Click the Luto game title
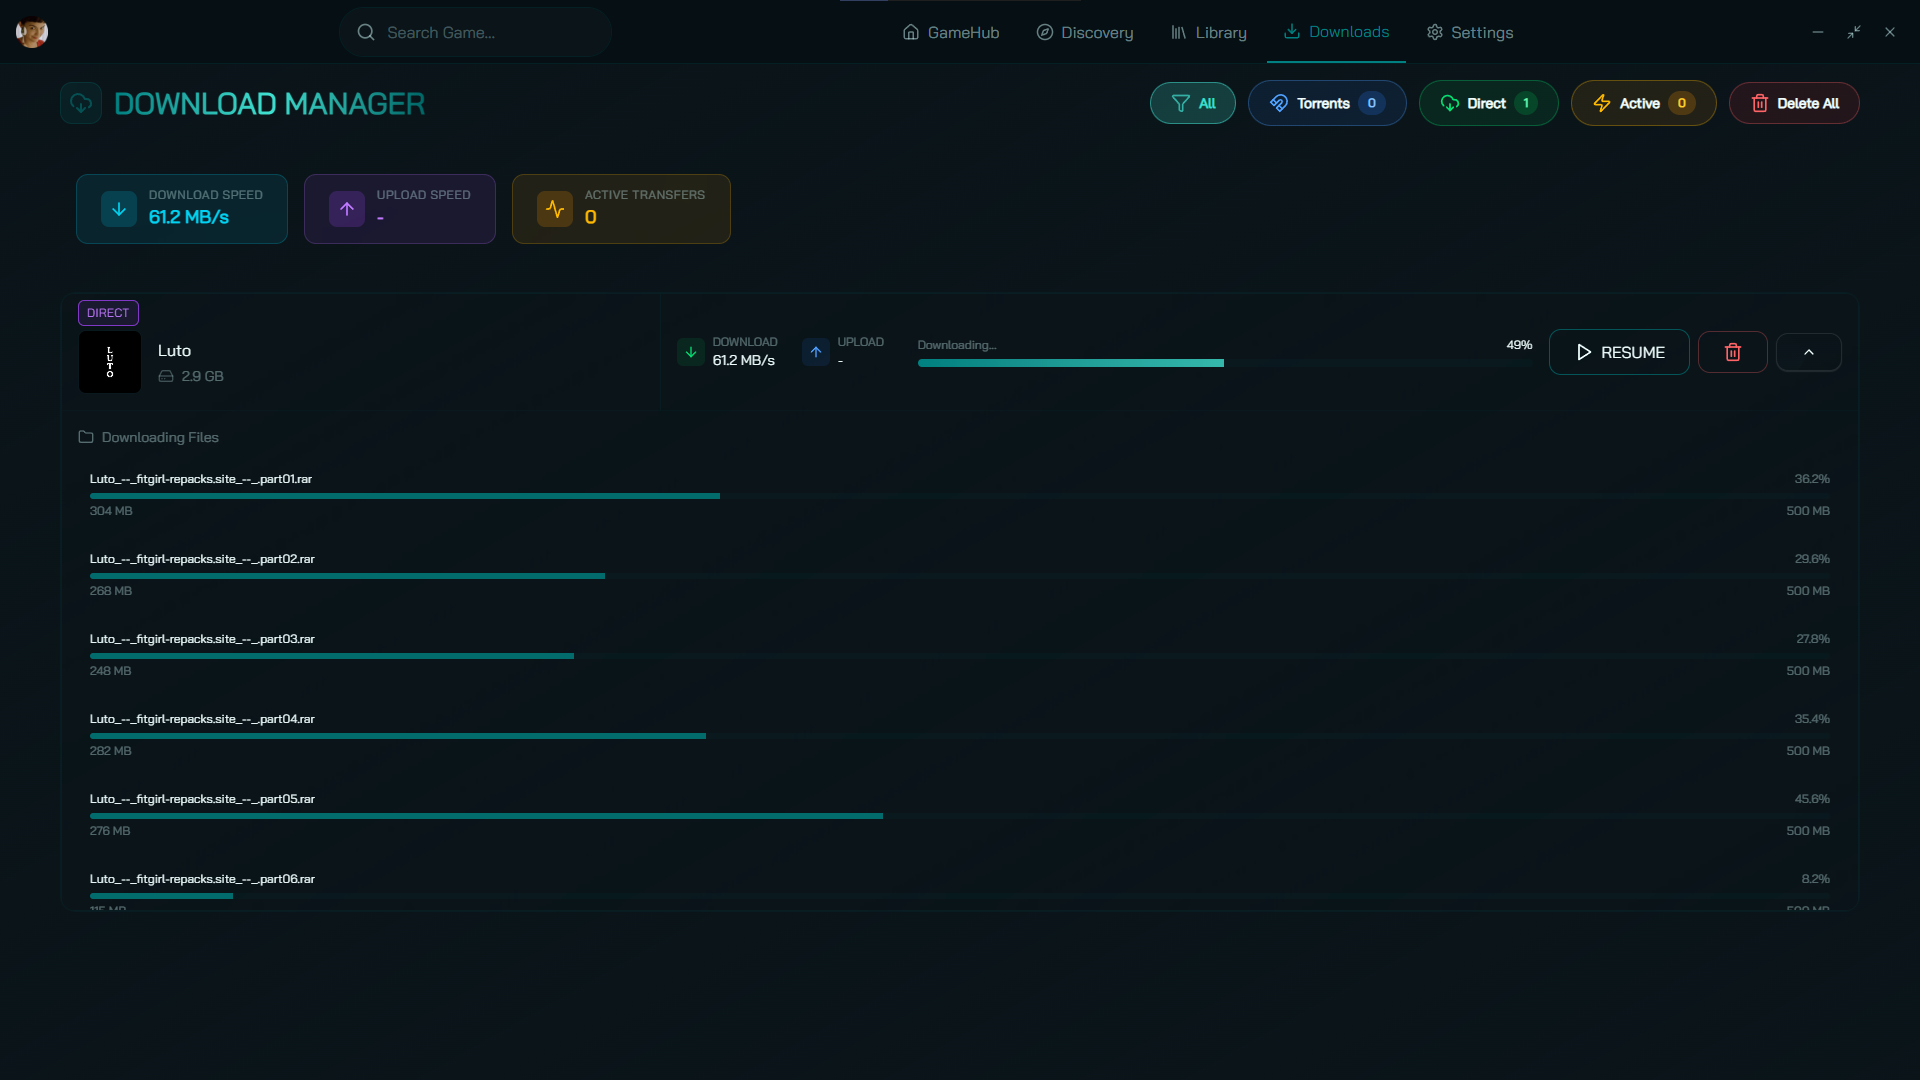 174,351
